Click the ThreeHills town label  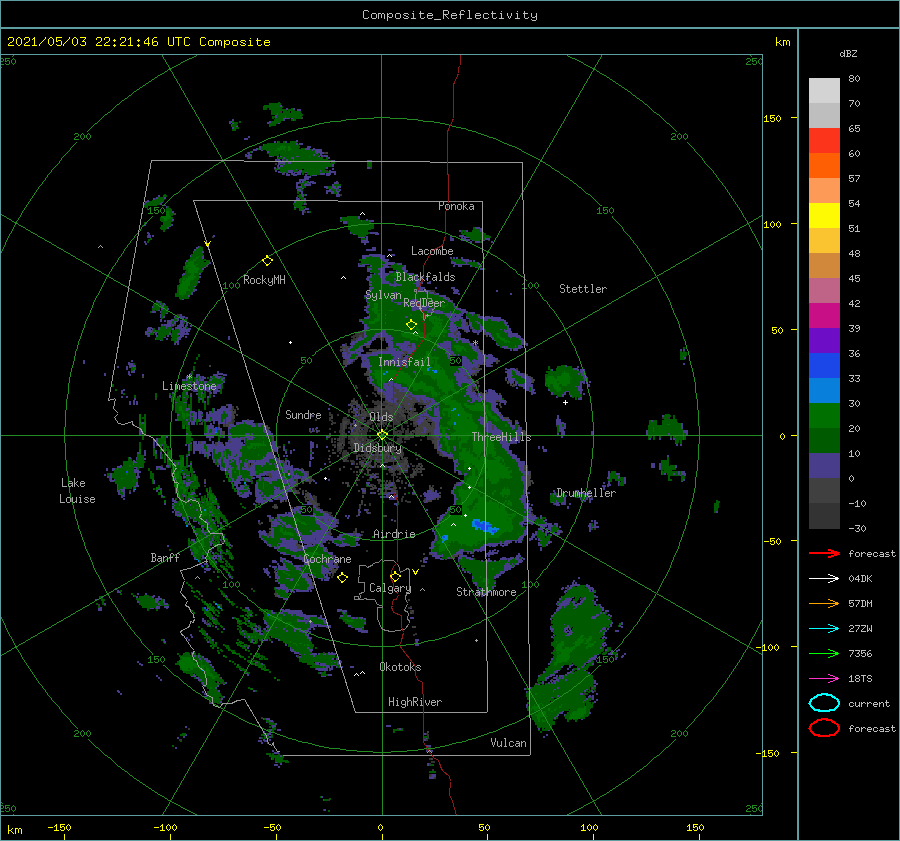[x=501, y=437]
